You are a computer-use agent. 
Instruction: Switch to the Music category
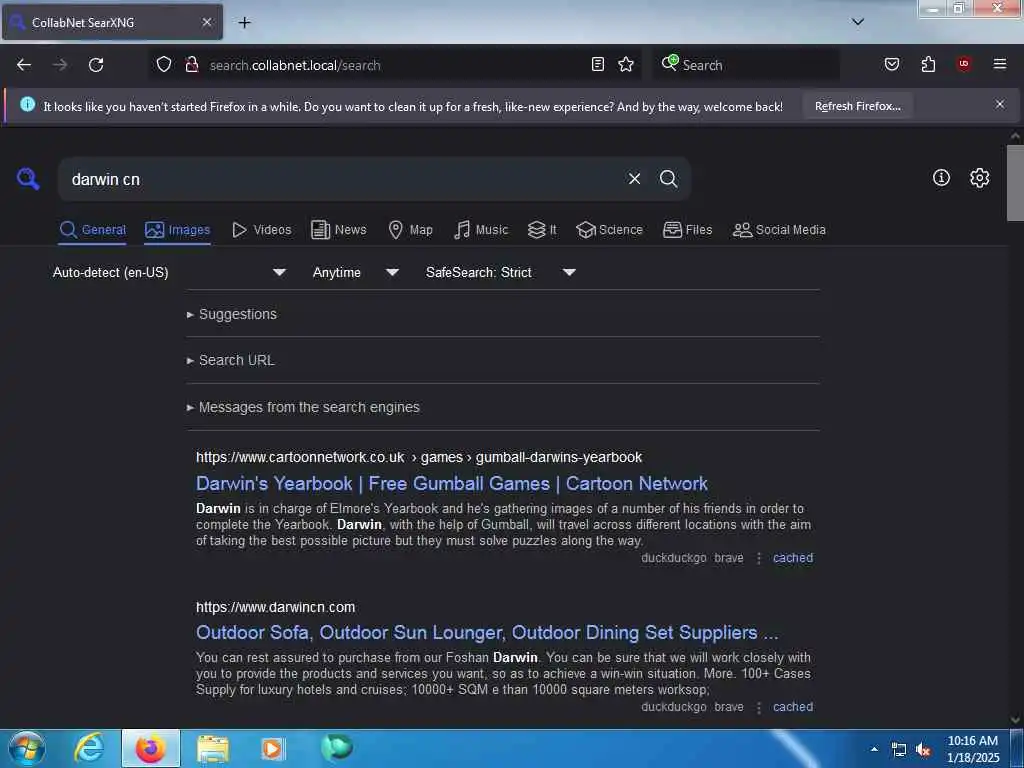pos(481,230)
